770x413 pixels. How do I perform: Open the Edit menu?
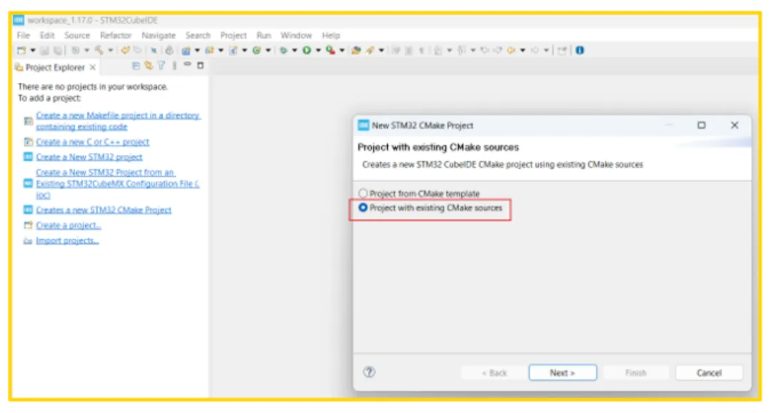[47, 35]
